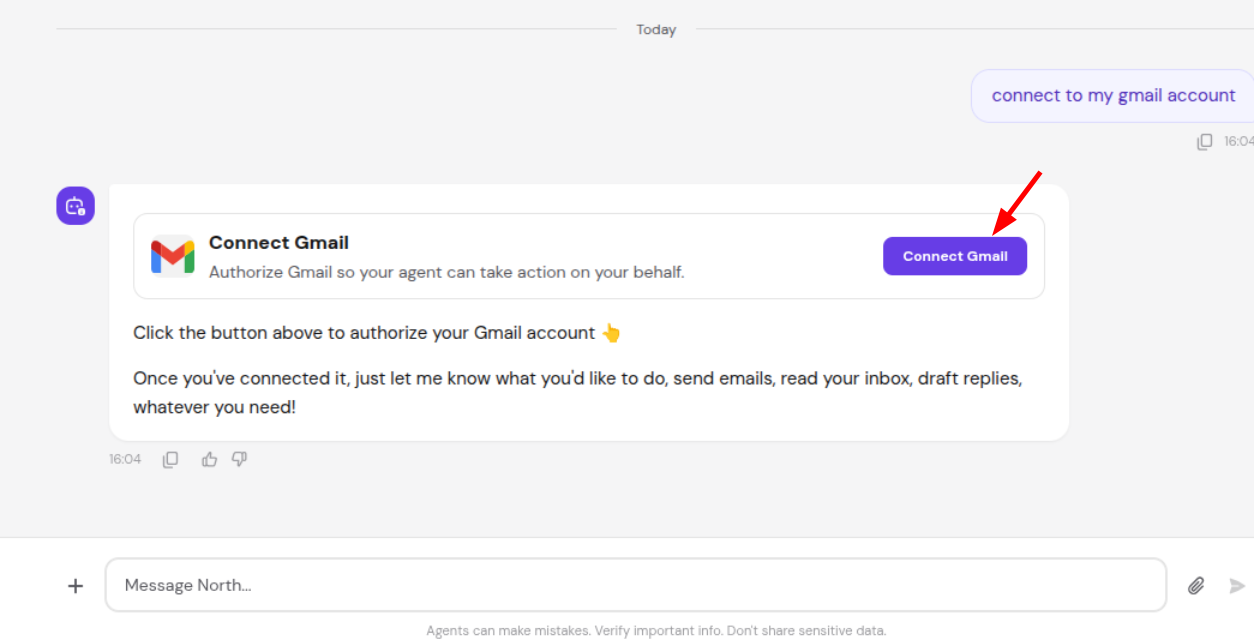
Task: Click the Connect Gmail button
Action: (x=954, y=256)
